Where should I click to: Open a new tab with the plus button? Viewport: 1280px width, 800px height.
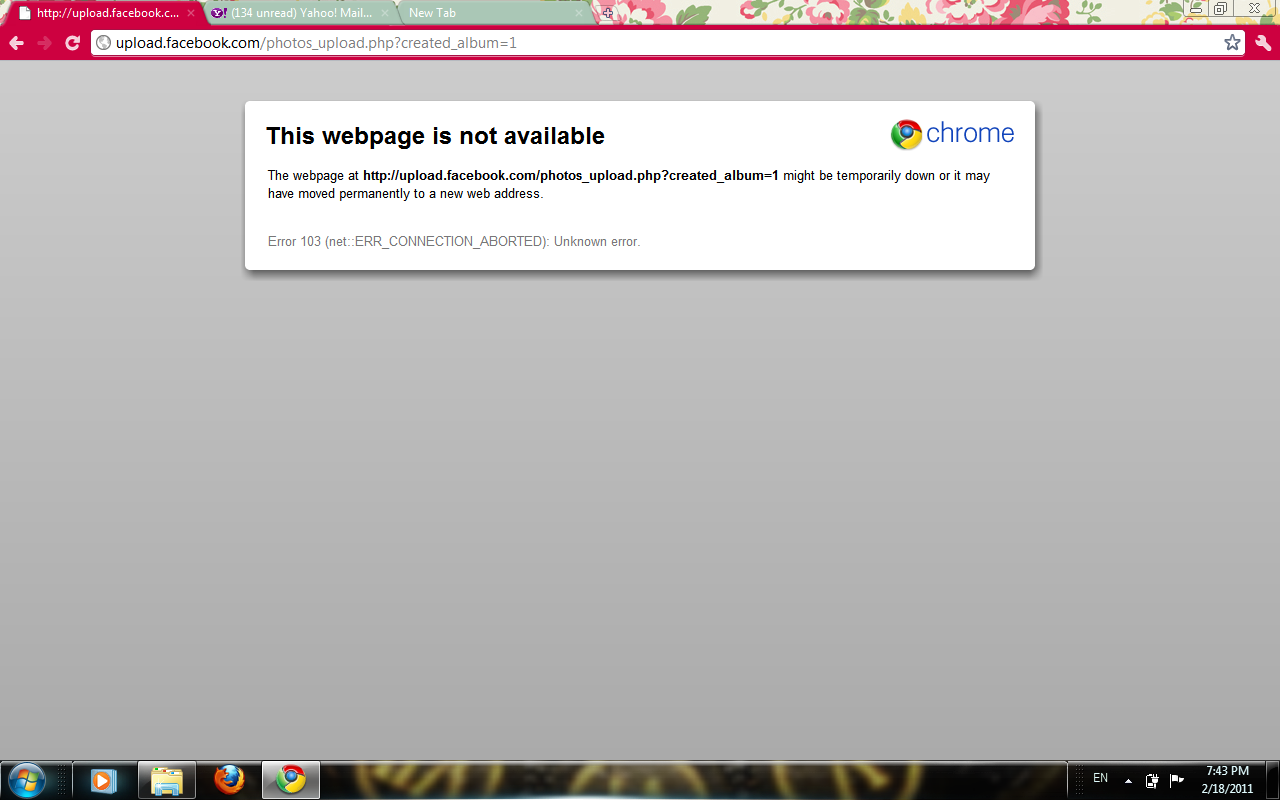[607, 13]
